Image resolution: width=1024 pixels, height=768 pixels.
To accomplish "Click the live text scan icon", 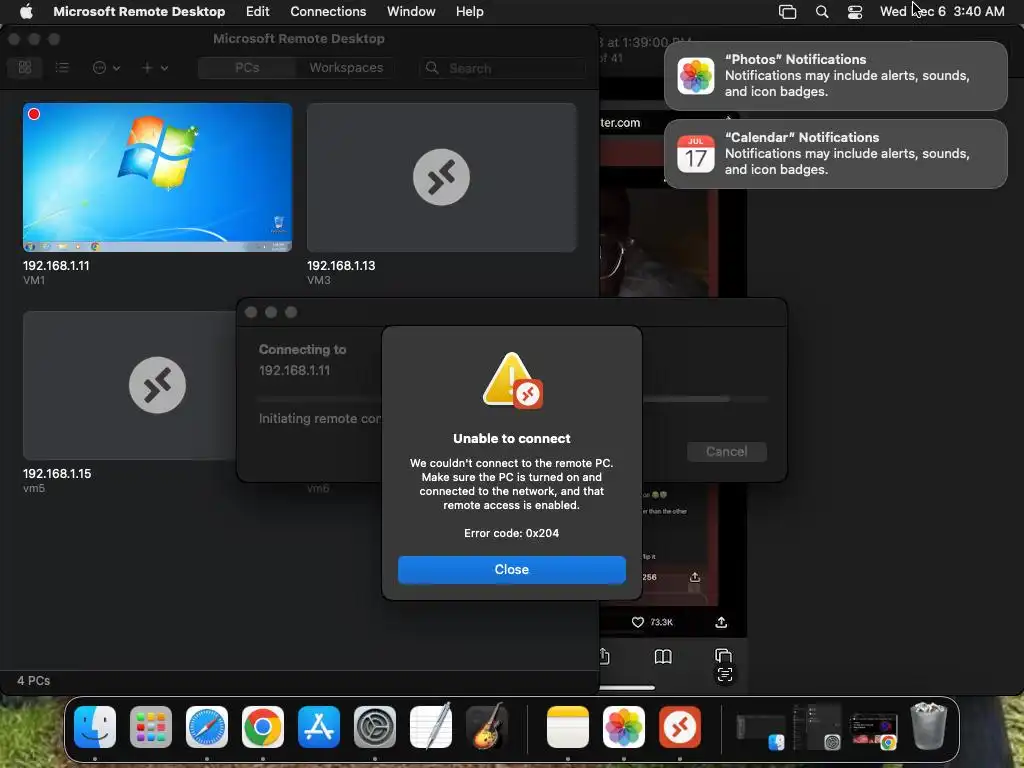I will click(x=724, y=675).
